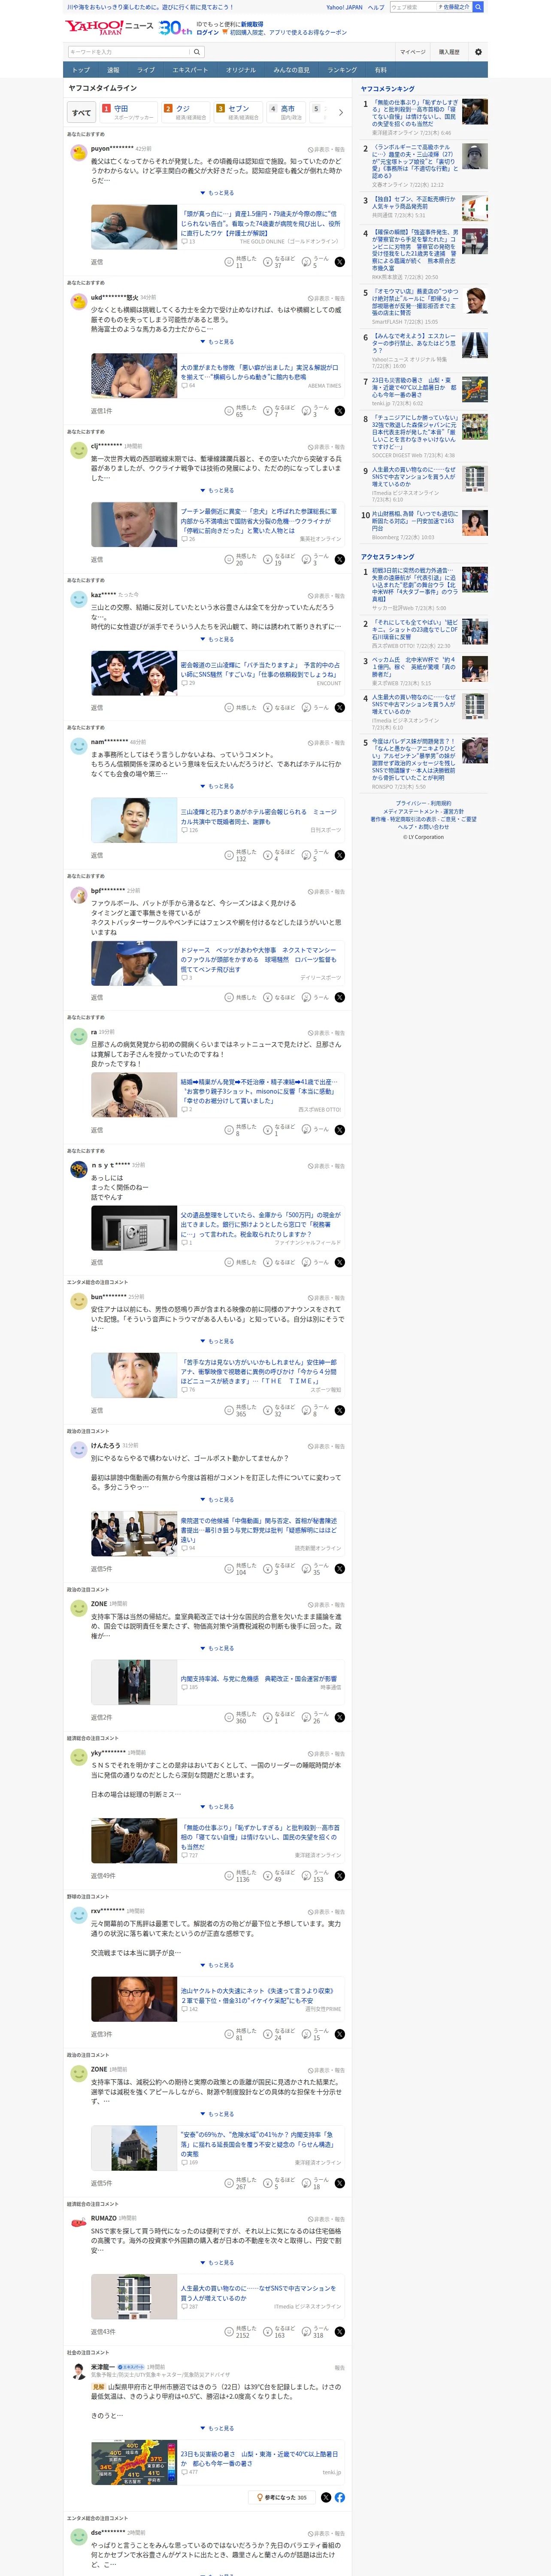This screenshot has height=2576, width=551.
Task: Share clj's comment on X
Action: [340, 559]
